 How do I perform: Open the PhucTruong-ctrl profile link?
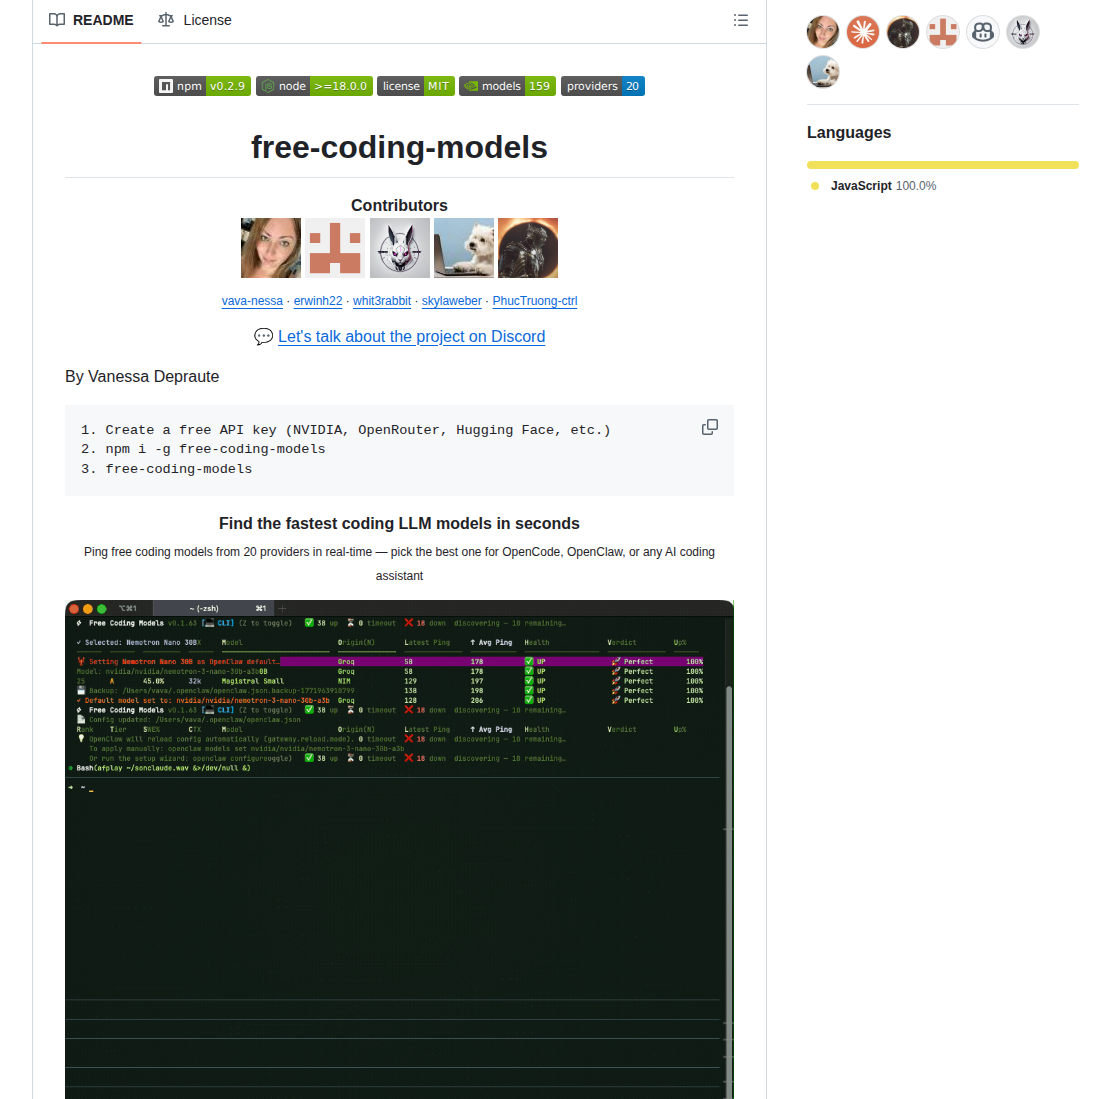(x=534, y=301)
